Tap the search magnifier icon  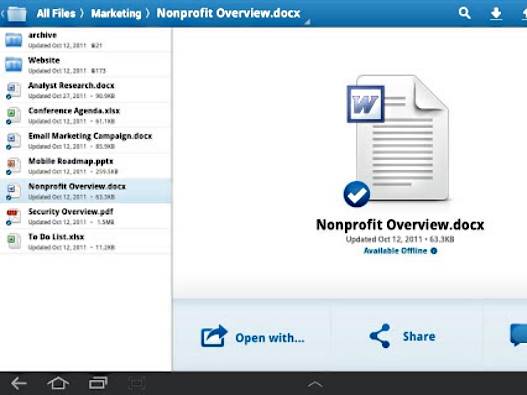464,13
